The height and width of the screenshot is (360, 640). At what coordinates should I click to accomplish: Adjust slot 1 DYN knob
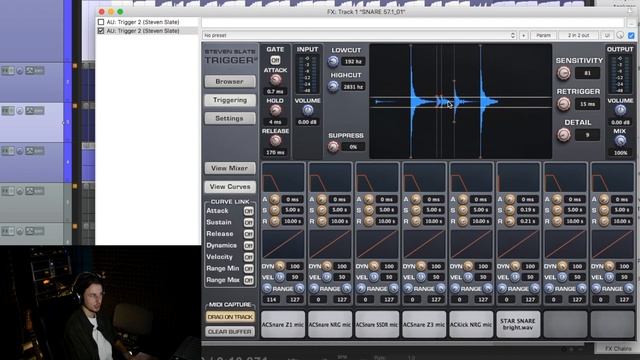pyautogui.click(x=280, y=266)
